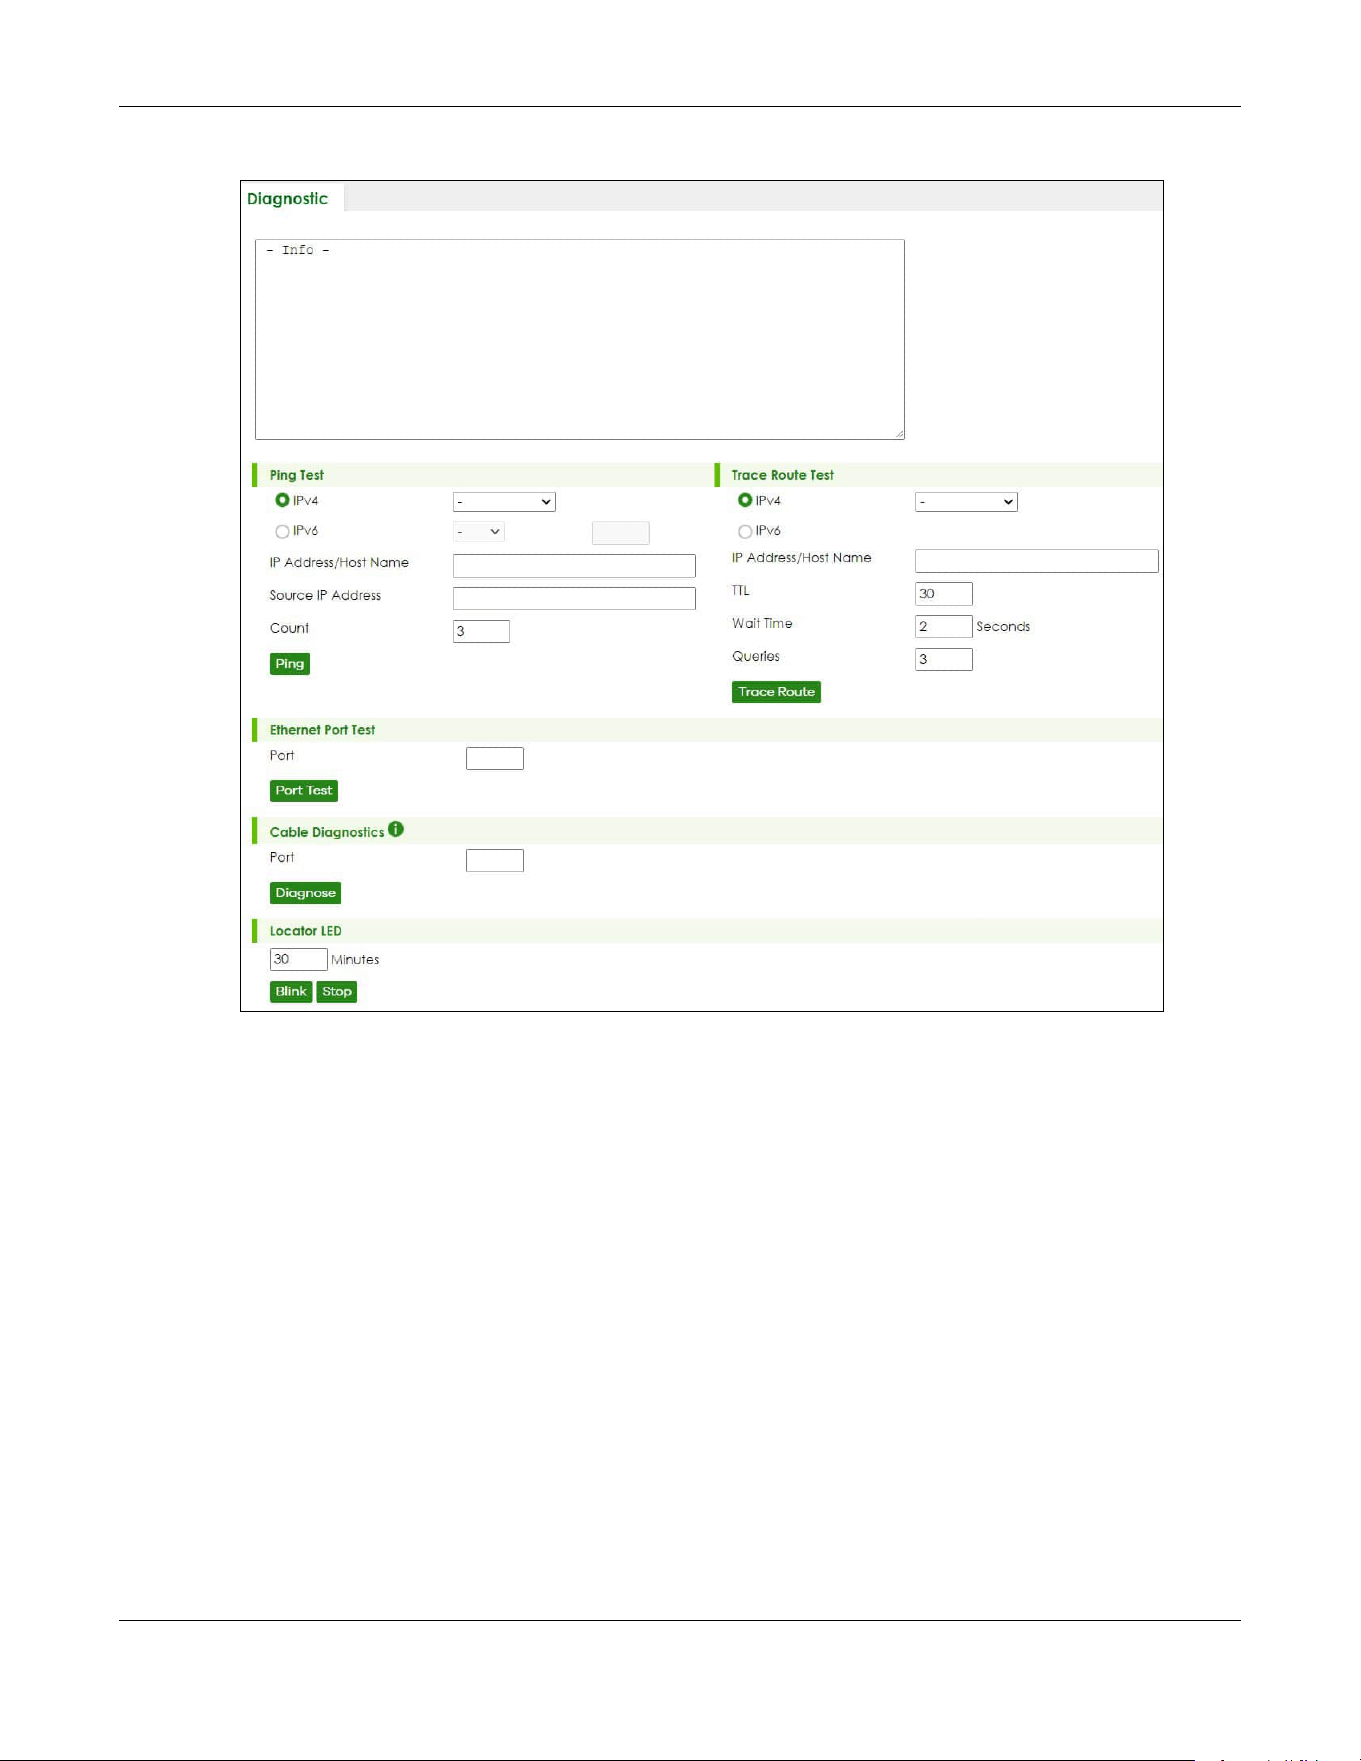Click inside the Info output text area

coord(580,339)
